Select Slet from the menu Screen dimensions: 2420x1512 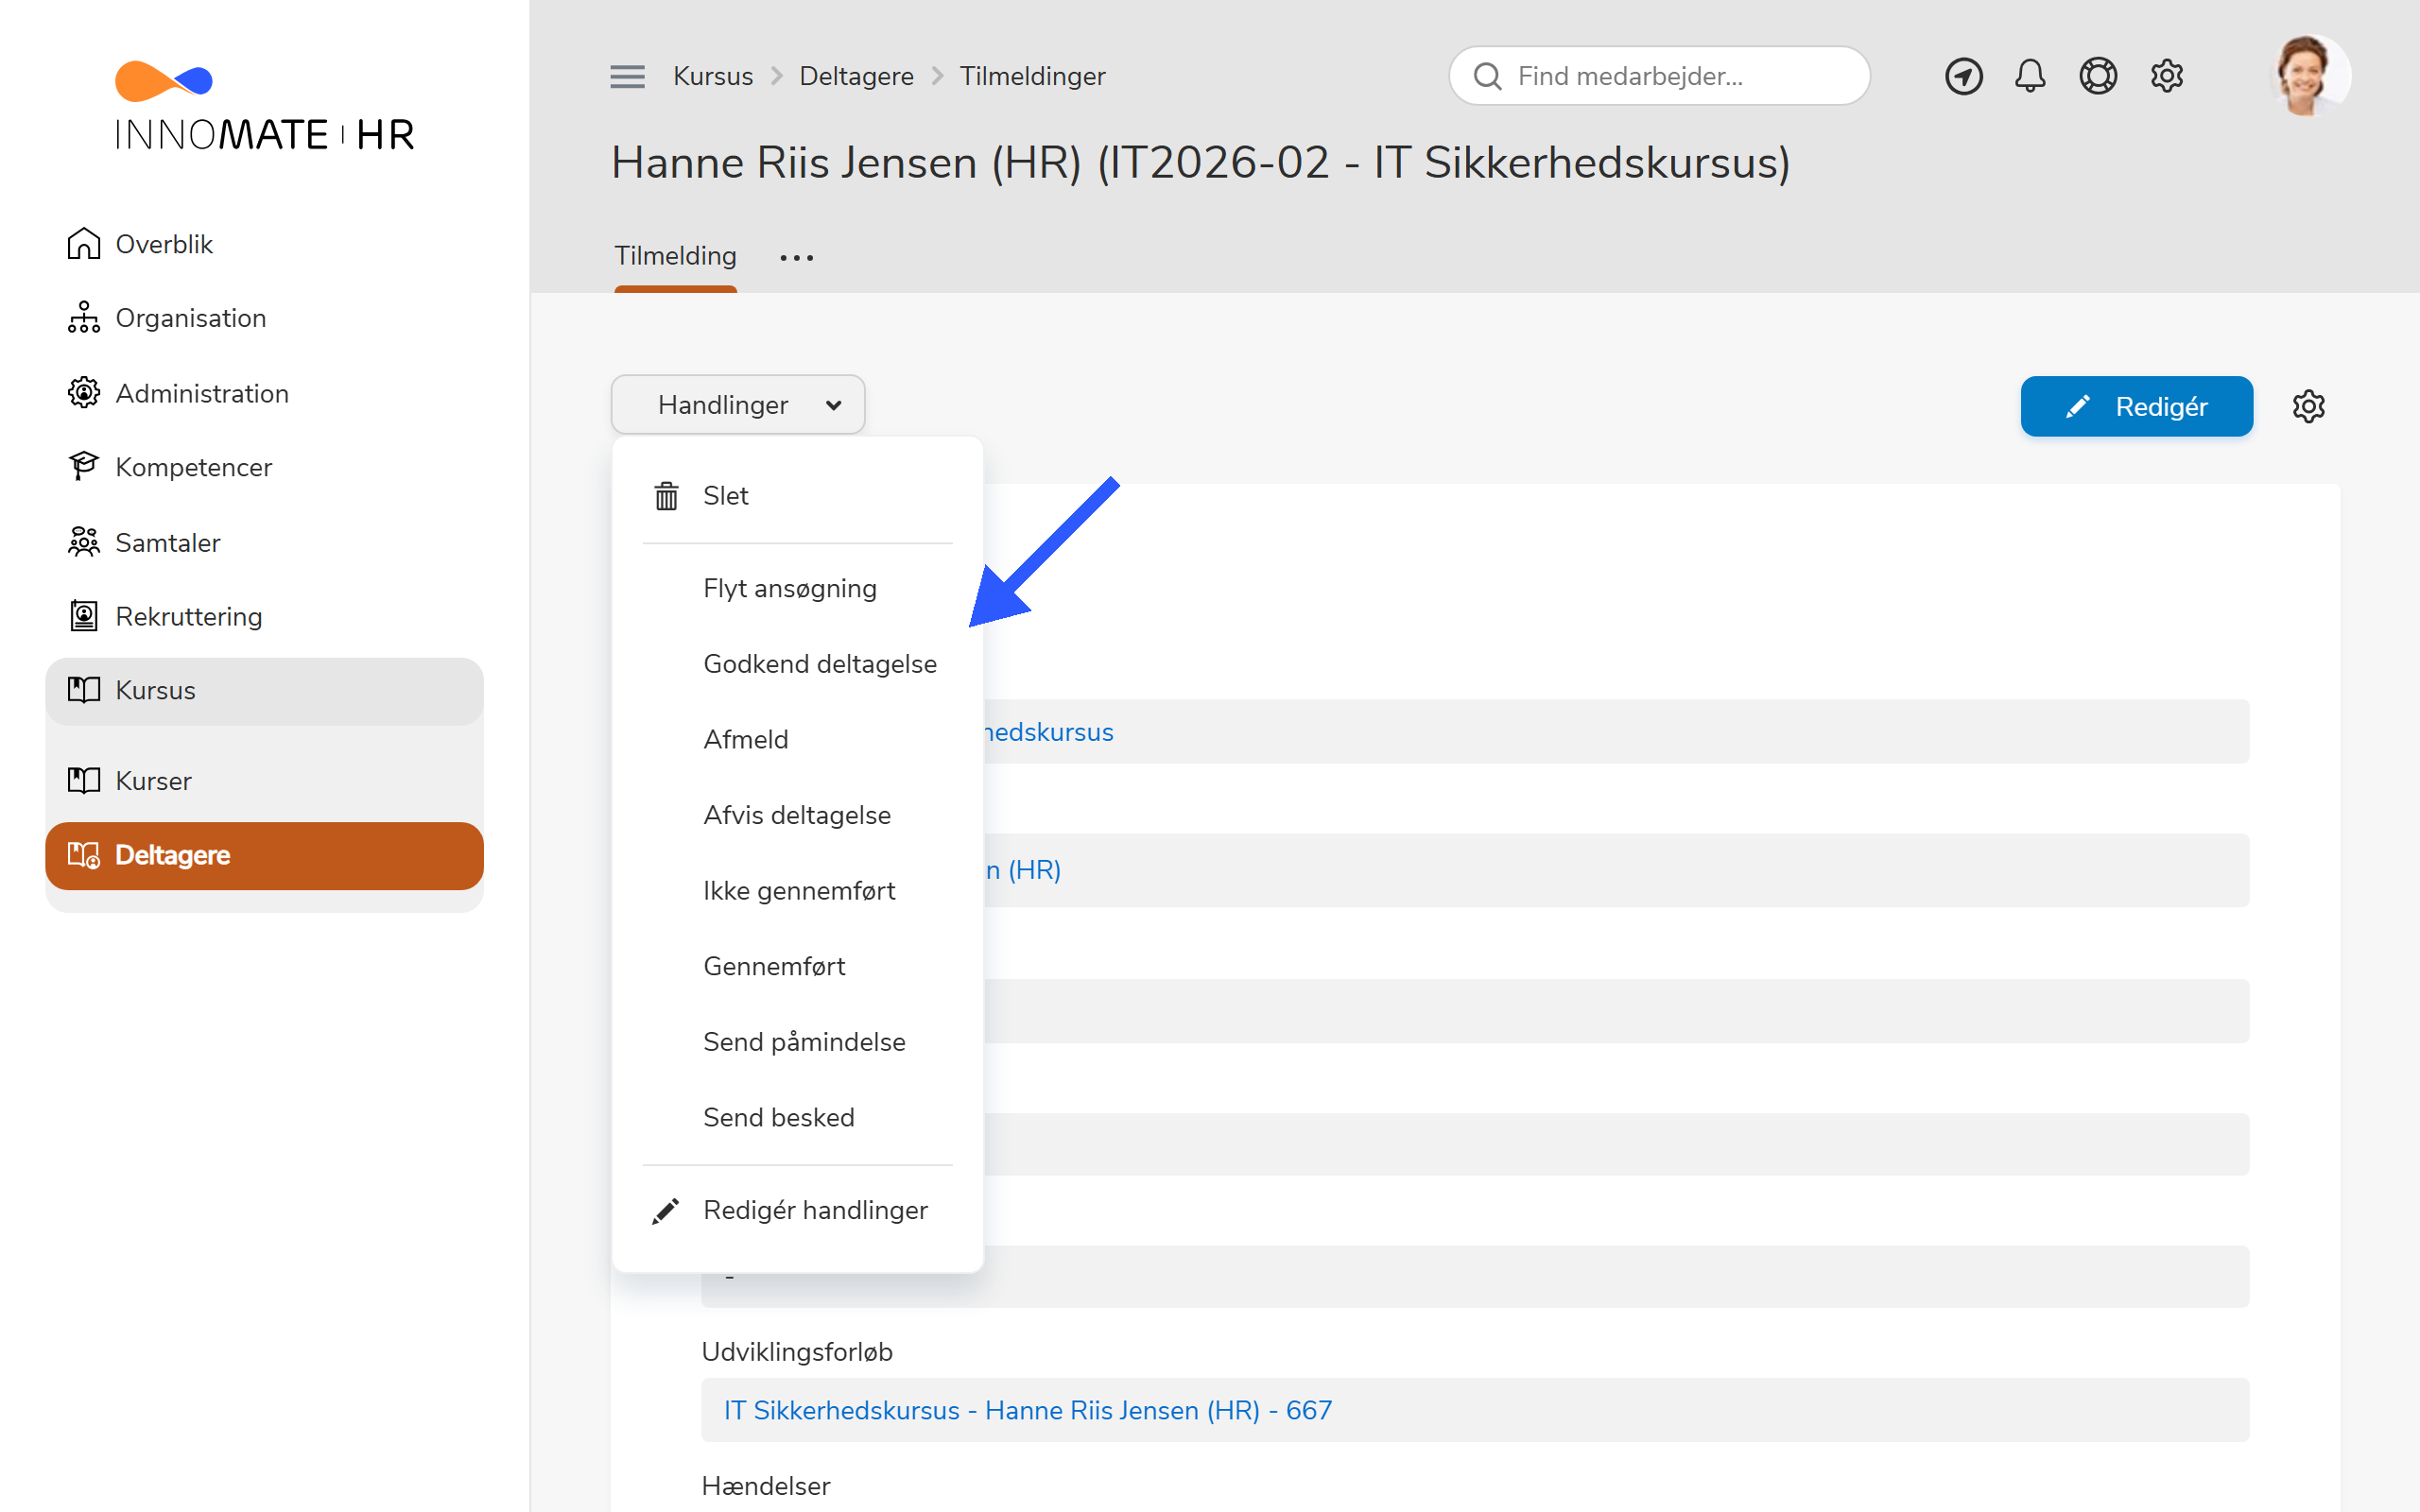pyautogui.click(x=798, y=495)
